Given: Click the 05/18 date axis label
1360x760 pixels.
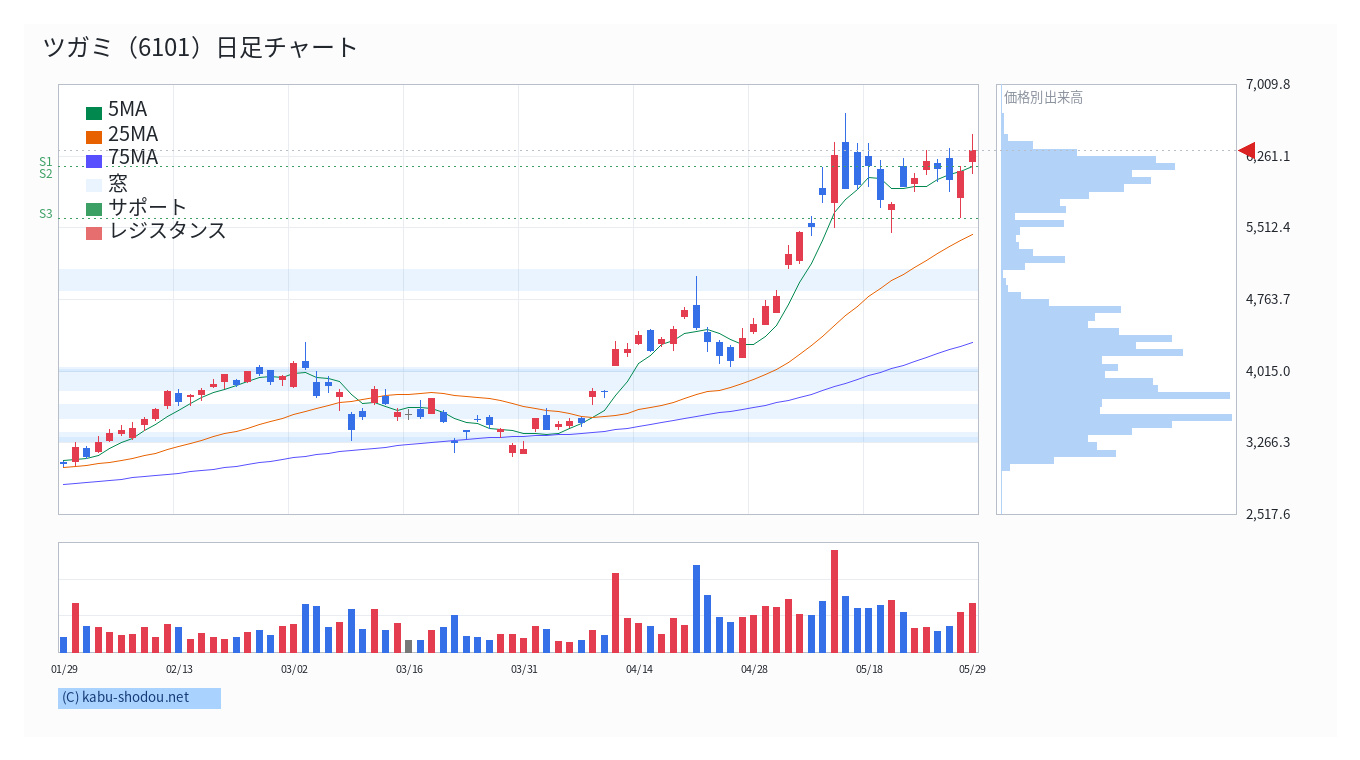Looking at the screenshot, I should coord(869,669).
